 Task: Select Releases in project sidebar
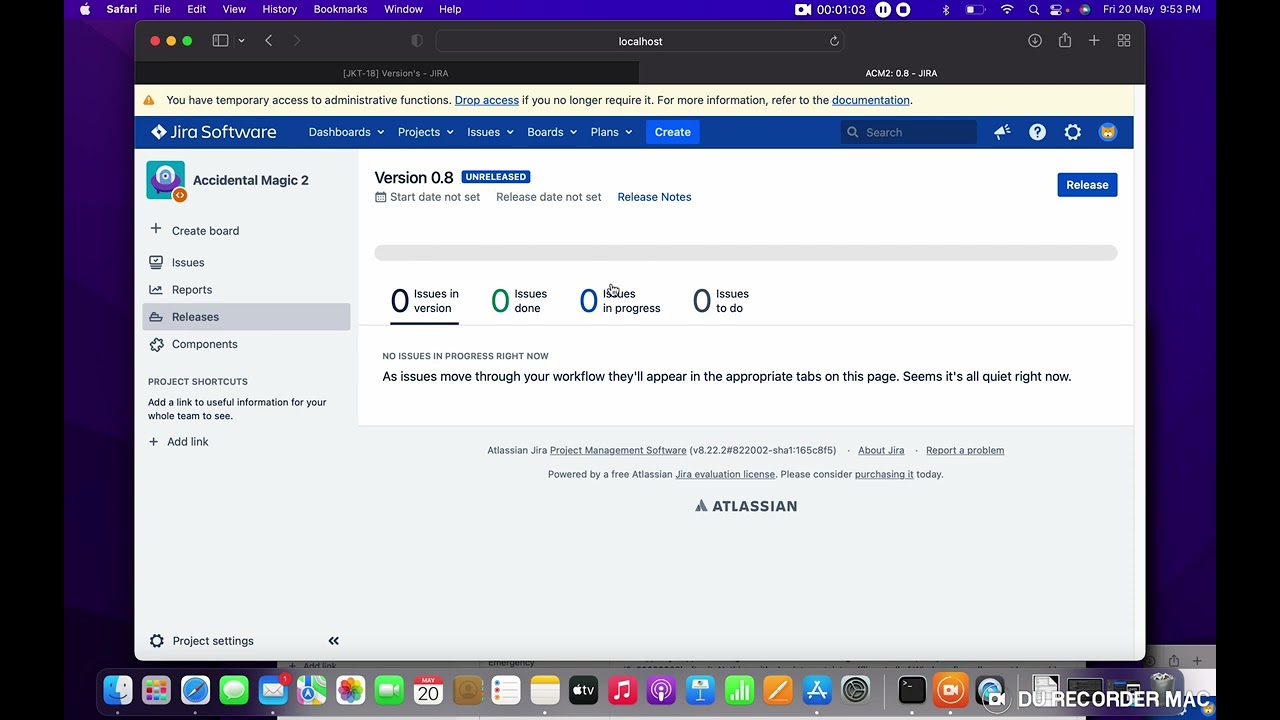point(246,317)
